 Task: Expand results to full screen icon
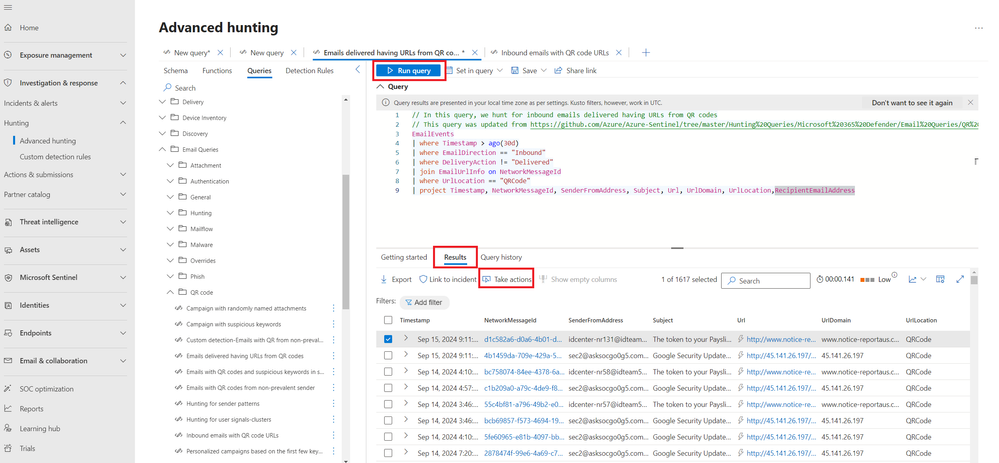point(960,280)
